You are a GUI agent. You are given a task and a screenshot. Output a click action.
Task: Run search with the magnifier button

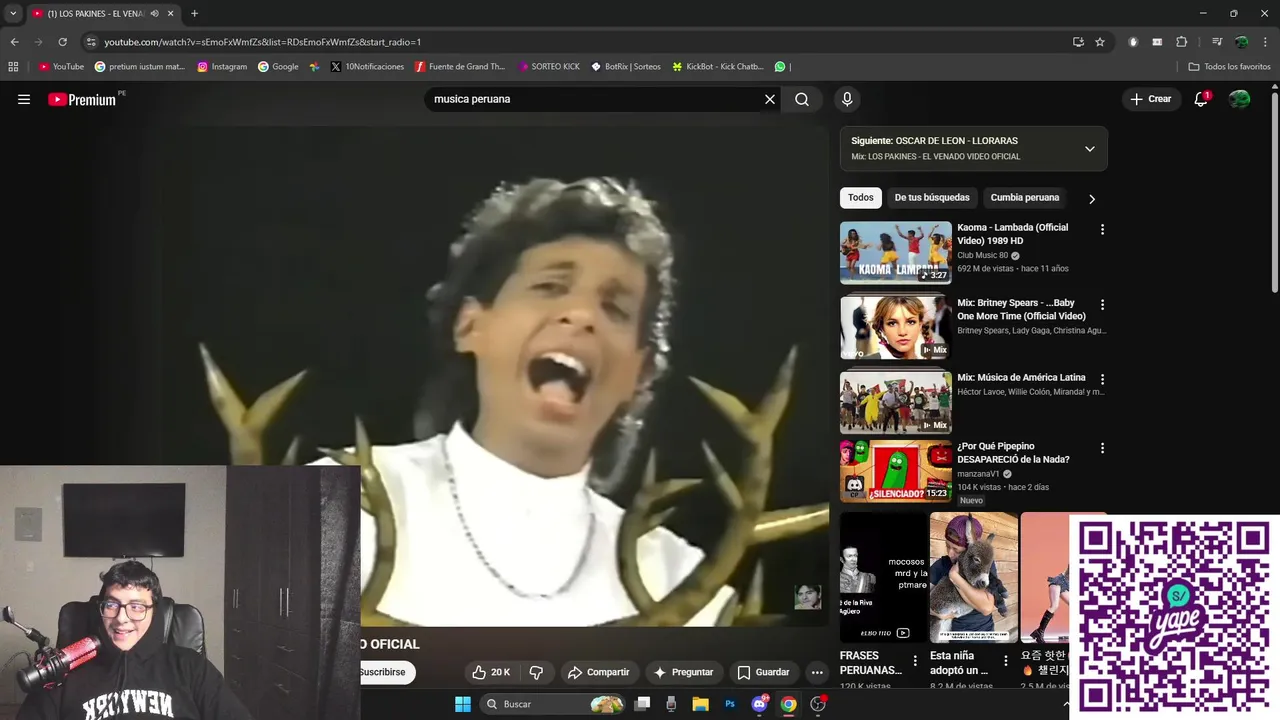coord(802,99)
